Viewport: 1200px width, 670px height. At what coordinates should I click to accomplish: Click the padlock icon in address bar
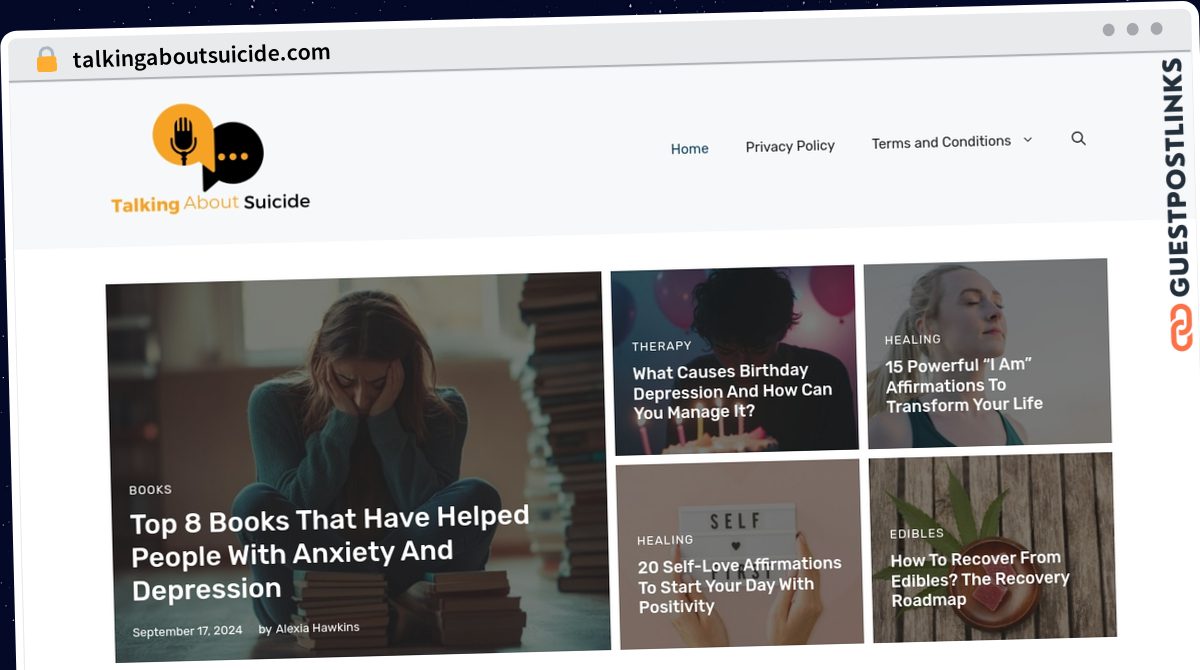46,60
